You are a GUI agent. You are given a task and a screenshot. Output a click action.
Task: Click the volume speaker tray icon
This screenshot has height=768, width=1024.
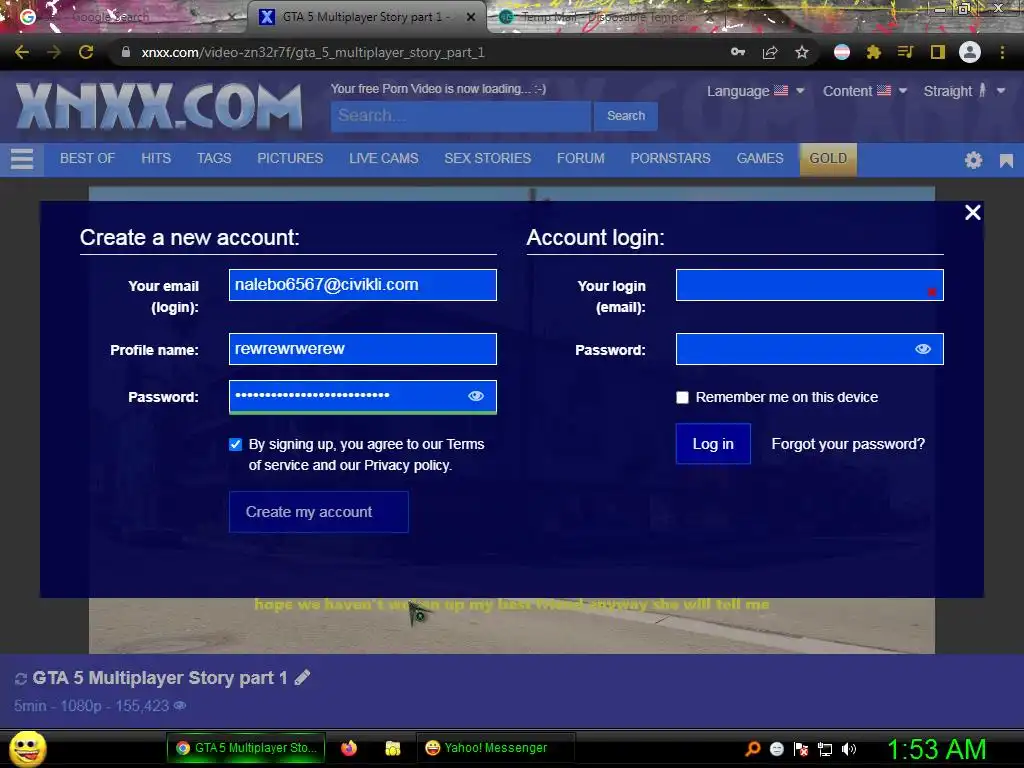pyautogui.click(x=848, y=749)
